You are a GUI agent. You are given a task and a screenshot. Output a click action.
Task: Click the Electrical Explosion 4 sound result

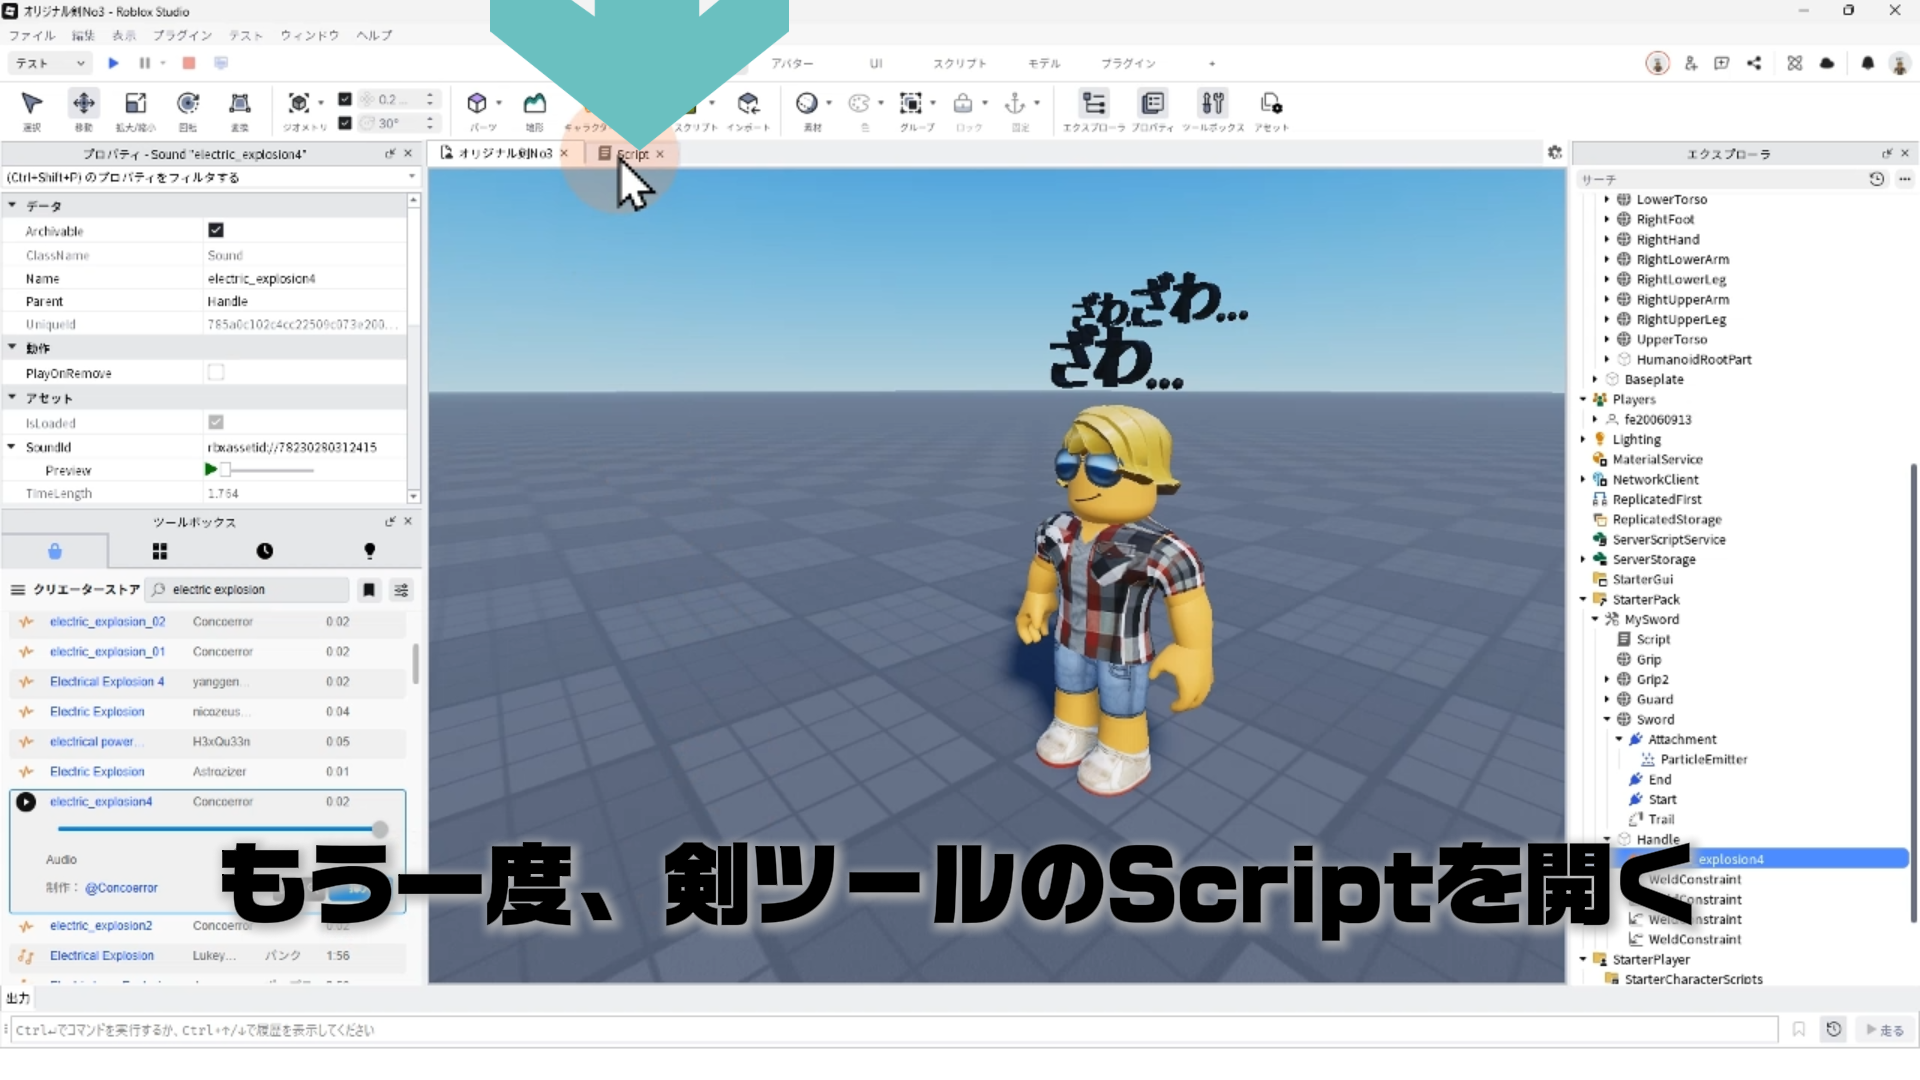(x=107, y=682)
